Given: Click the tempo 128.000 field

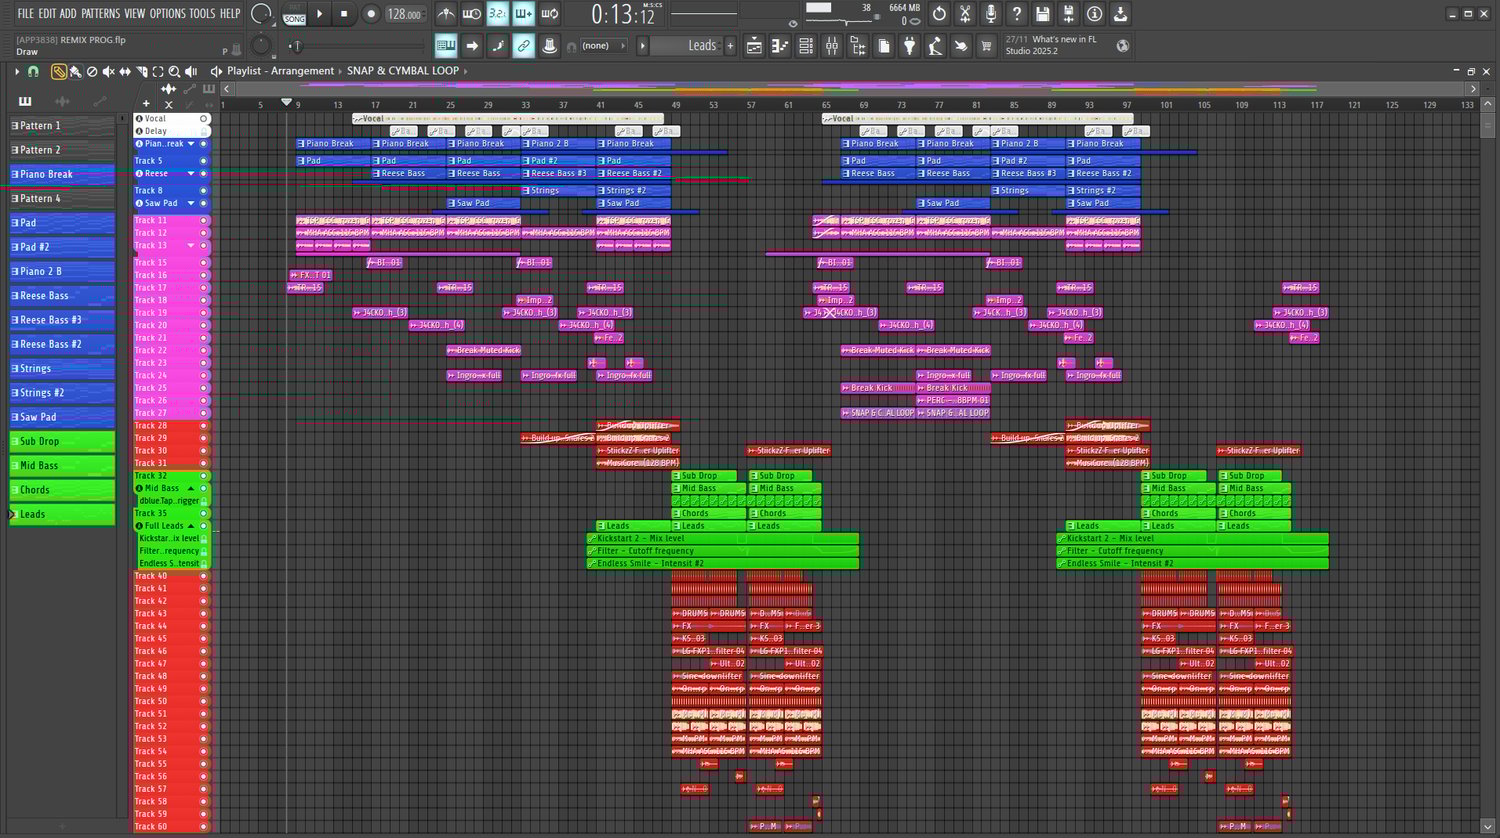Looking at the screenshot, I should (405, 14).
